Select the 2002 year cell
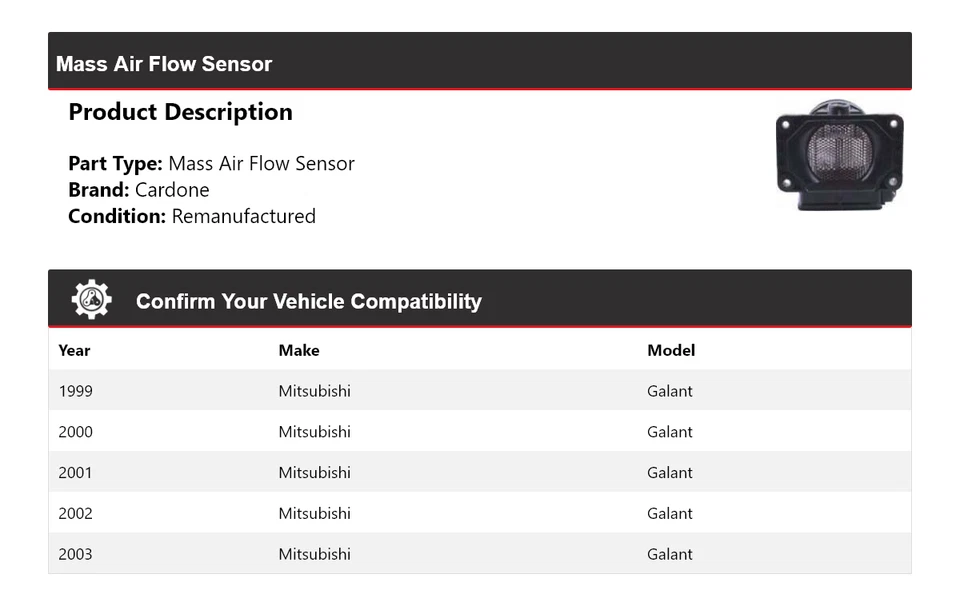Image resolution: width=960 pixels, height=606 pixels. [75, 514]
